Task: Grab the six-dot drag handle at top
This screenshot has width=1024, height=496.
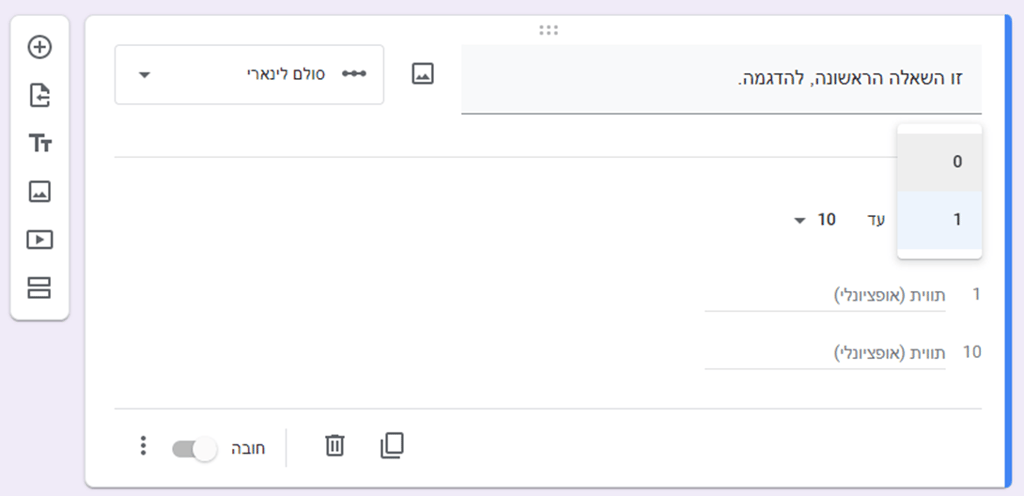Action: pyautogui.click(x=549, y=30)
